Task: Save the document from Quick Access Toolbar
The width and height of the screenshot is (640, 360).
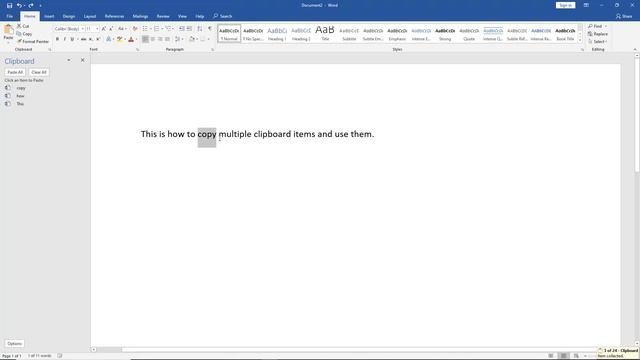Action: point(9,5)
